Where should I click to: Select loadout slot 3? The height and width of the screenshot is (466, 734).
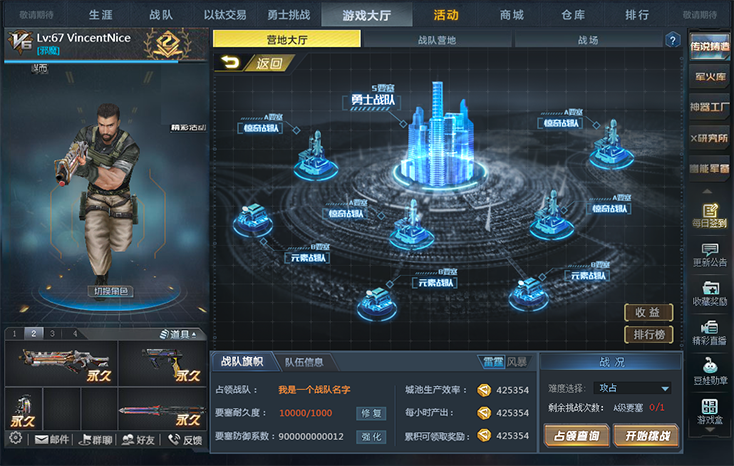[x=52, y=333]
